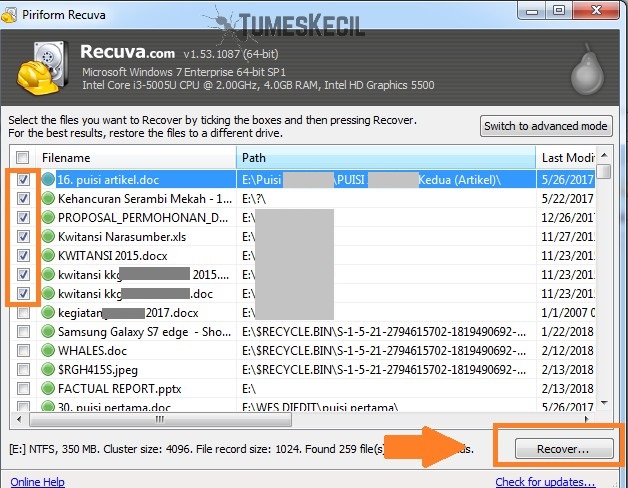Screen dimensions: 628x488
Task: Click the vertical scrollbar up arrow
Action: point(604,155)
